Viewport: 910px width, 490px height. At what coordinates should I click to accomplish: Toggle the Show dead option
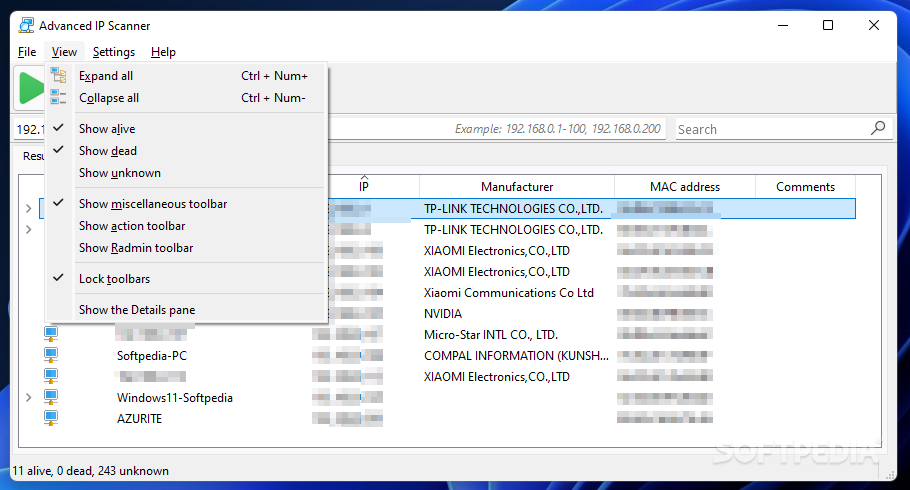tap(186, 151)
